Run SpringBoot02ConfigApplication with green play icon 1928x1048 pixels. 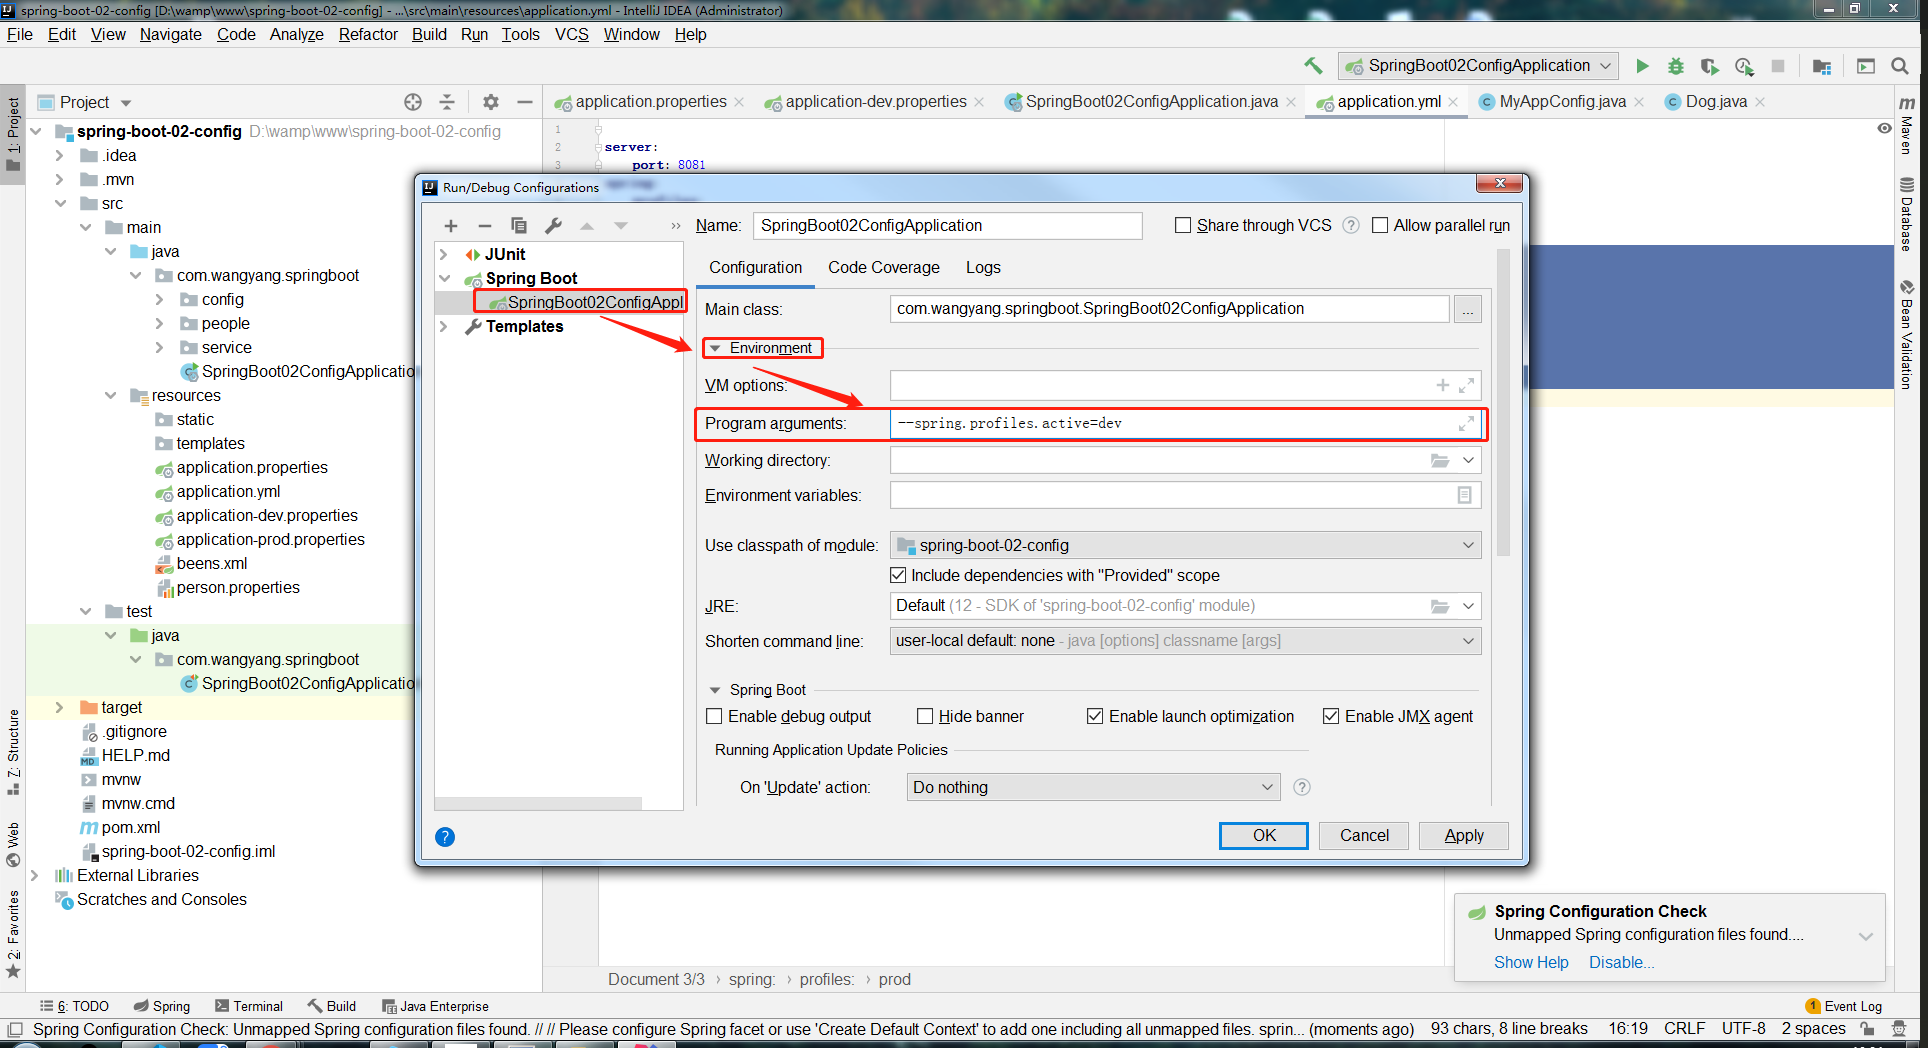[1642, 66]
